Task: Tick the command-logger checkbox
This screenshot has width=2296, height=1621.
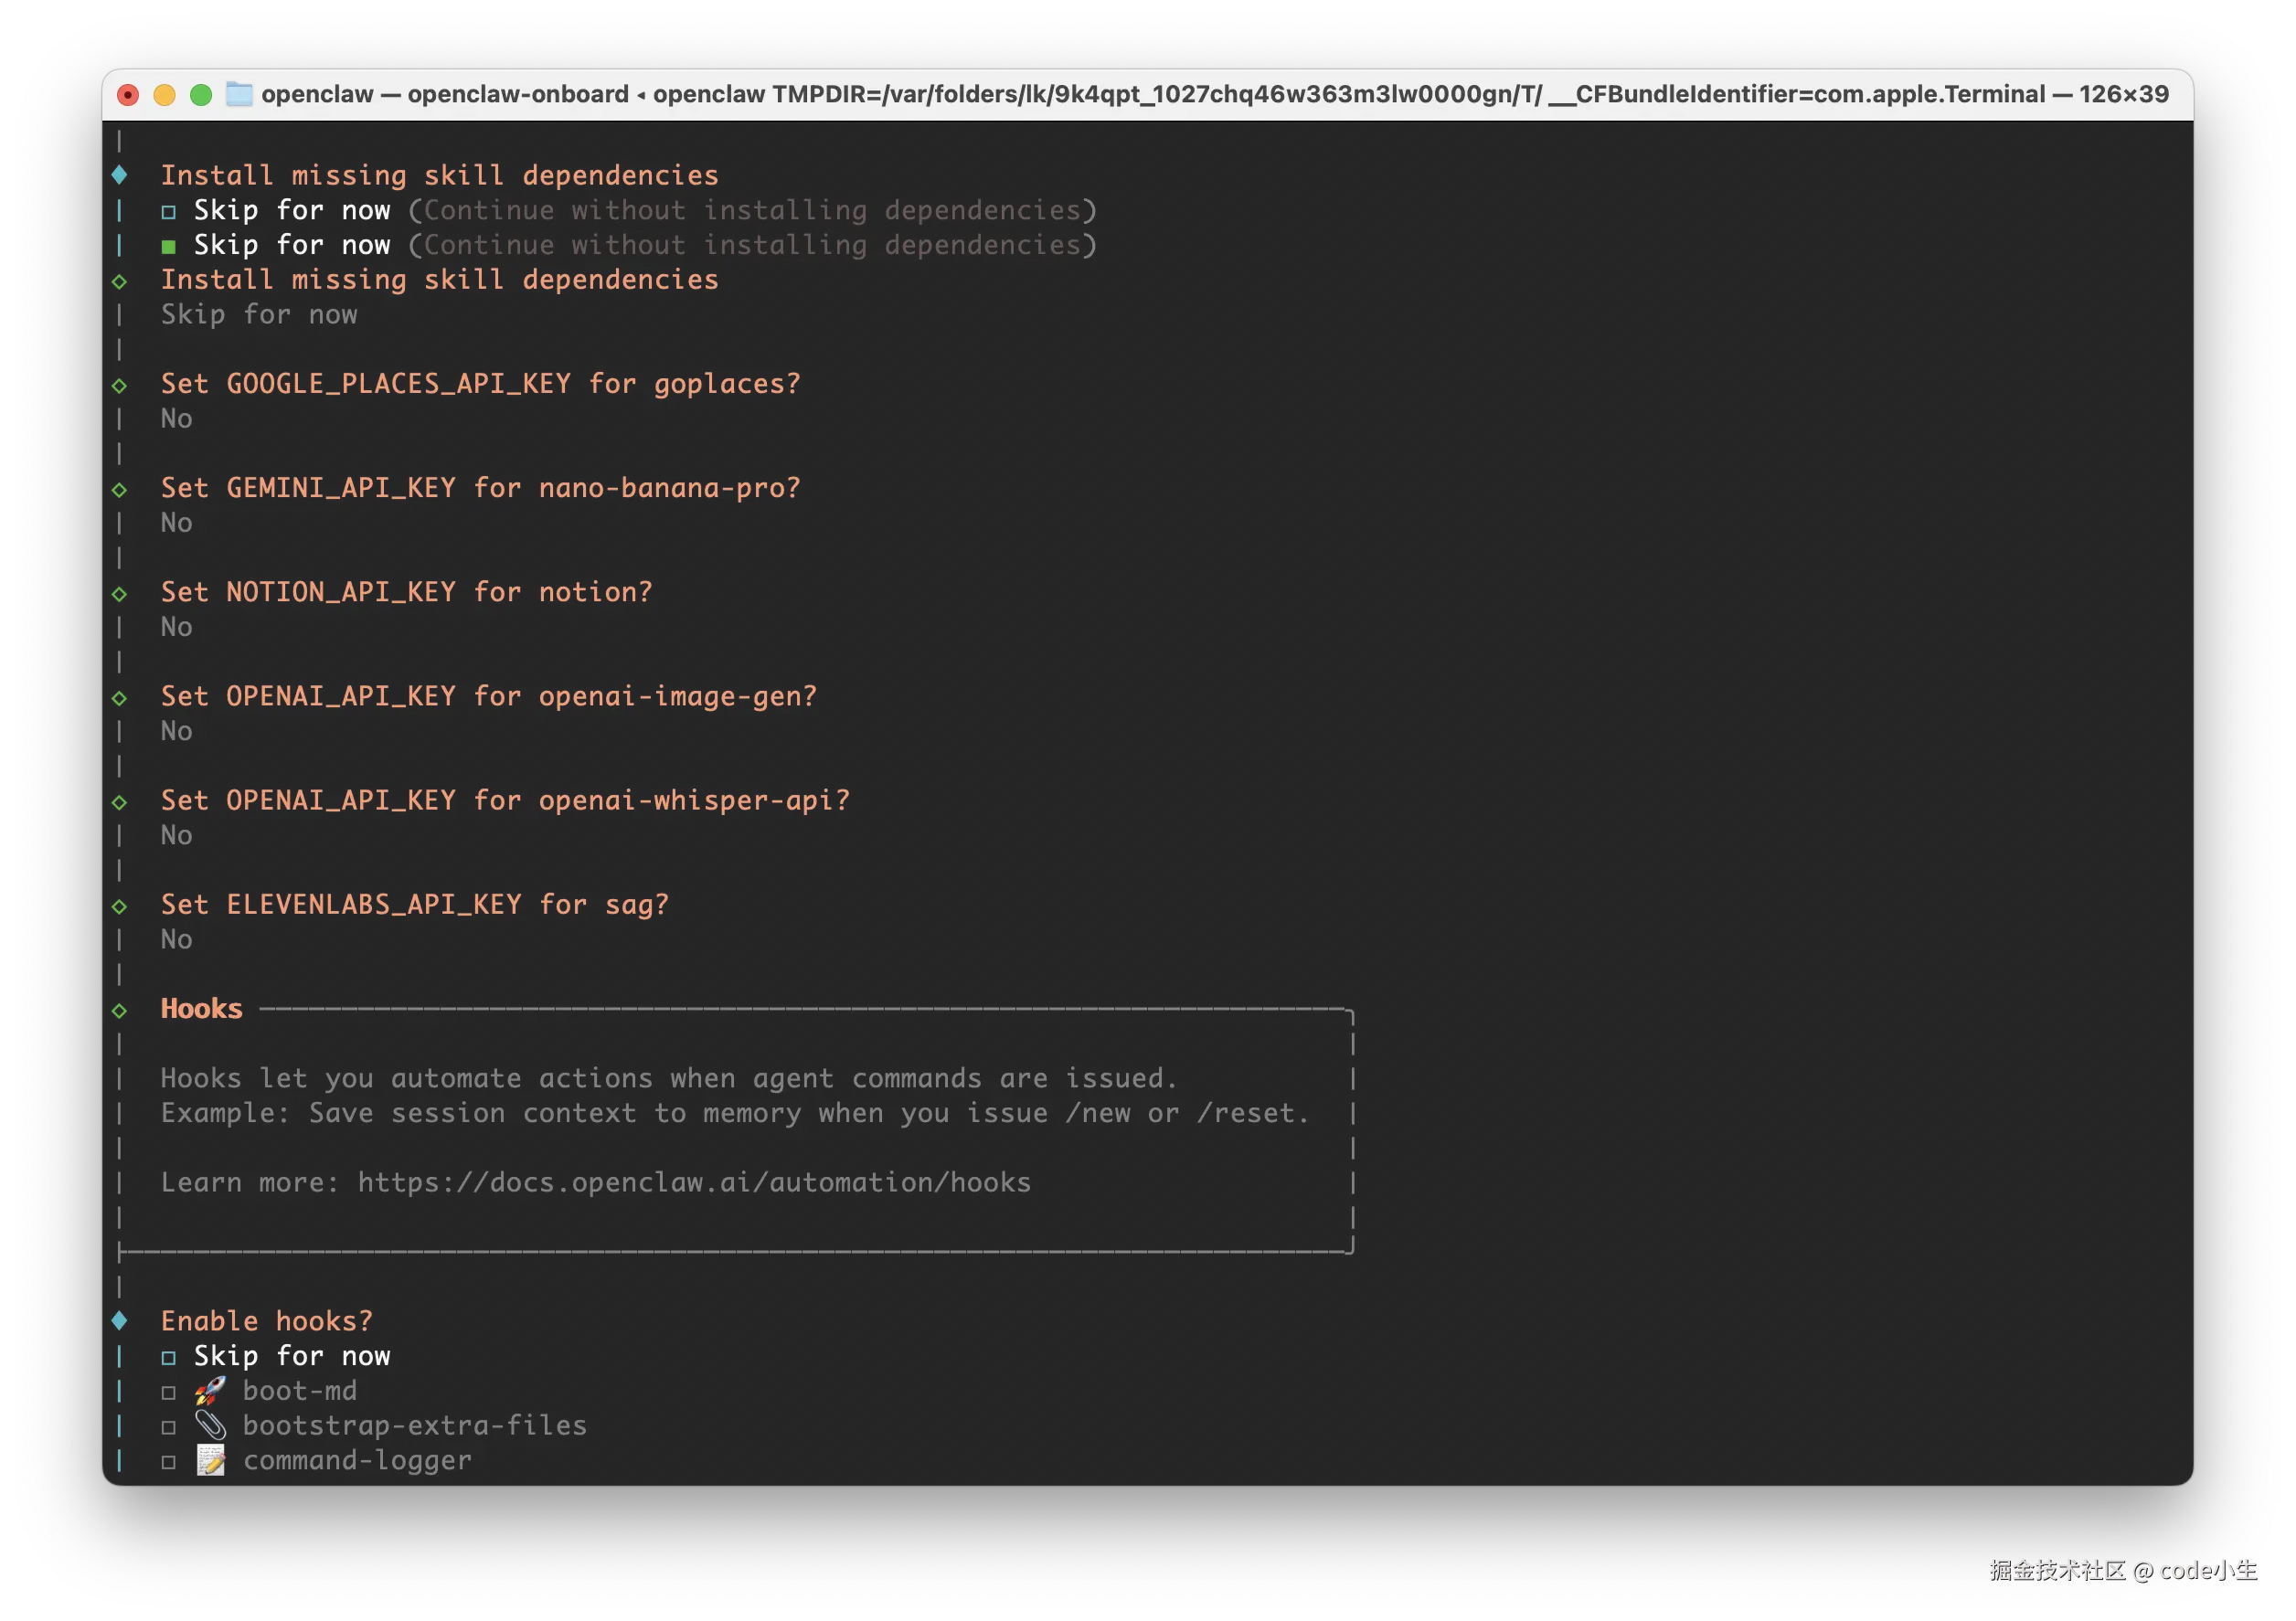Action: (x=169, y=1462)
